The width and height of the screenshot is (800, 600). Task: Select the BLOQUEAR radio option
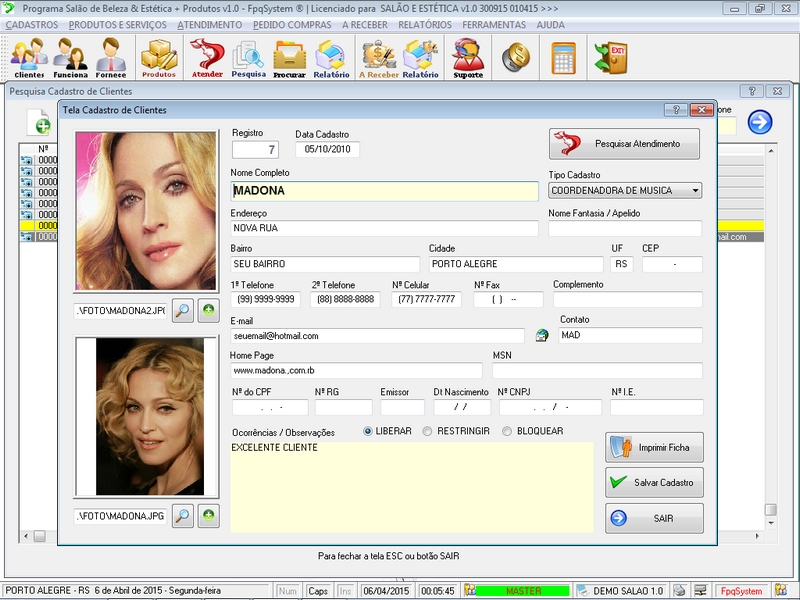tap(507, 431)
